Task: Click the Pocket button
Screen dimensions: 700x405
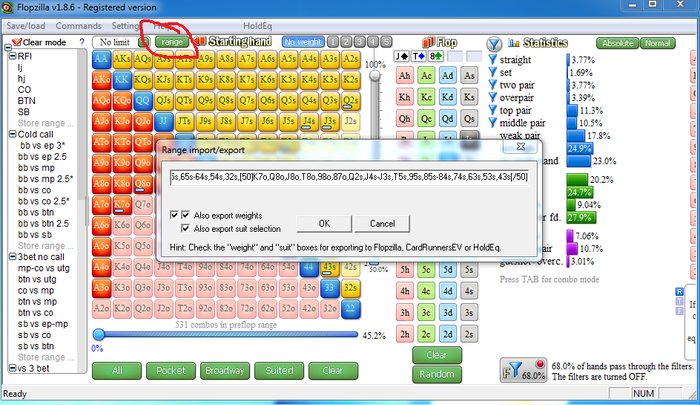Action: point(171,371)
